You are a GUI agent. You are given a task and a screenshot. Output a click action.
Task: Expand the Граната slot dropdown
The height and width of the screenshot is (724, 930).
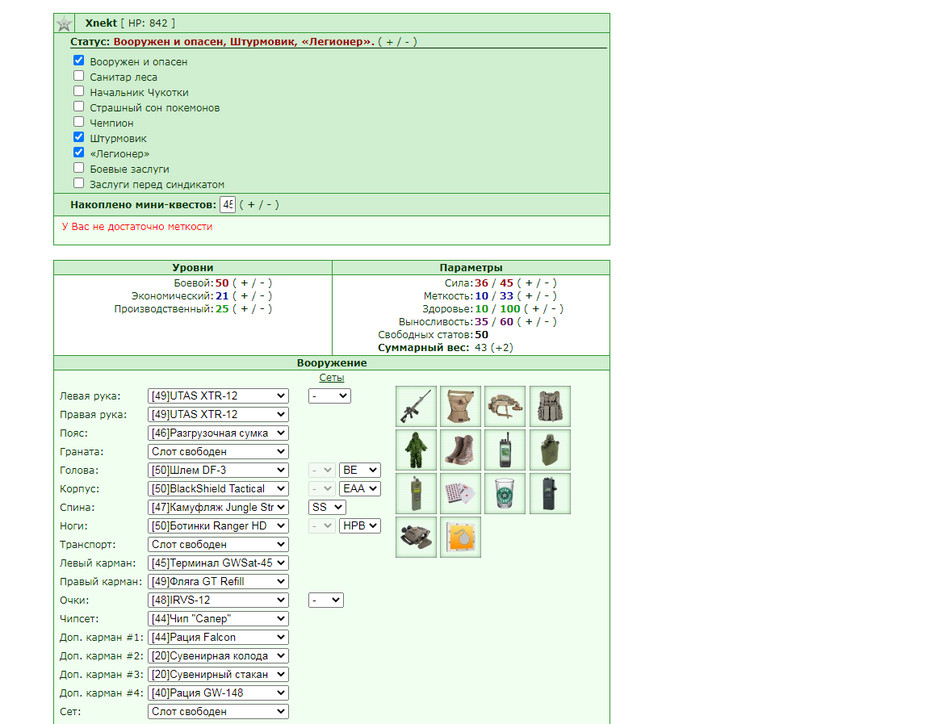pyautogui.click(x=218, y=451)
